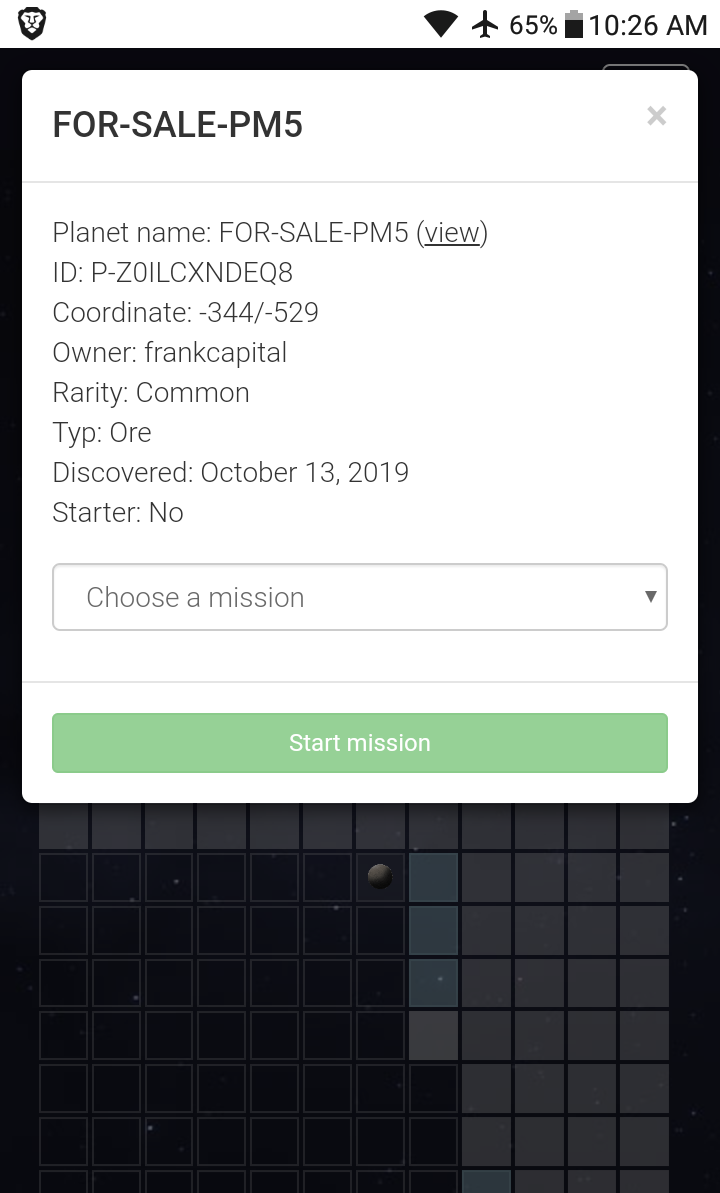This screenshot has height=1193, width=720.
Task: Click the dark planet icon on the map grid
Action: (x=380, y=877)
